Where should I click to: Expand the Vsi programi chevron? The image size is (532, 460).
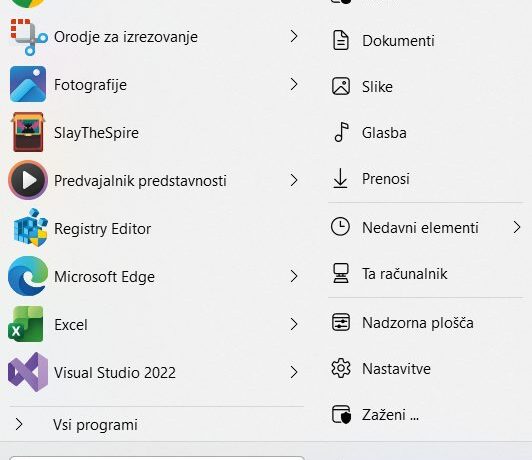tap(19, 424)
